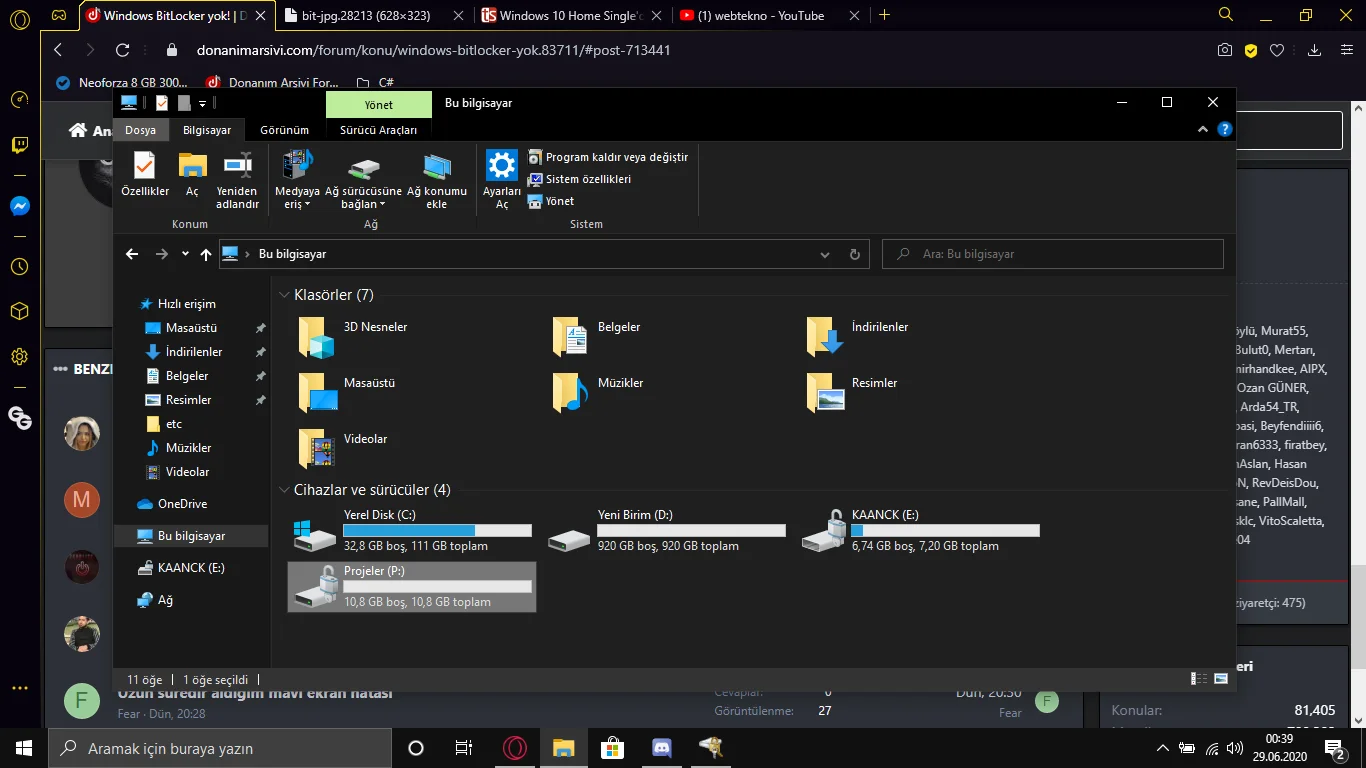The height and width of the screenshot is (768, 1366).
Task: Click Sistem özellikleri button
Action: [588, 179]
